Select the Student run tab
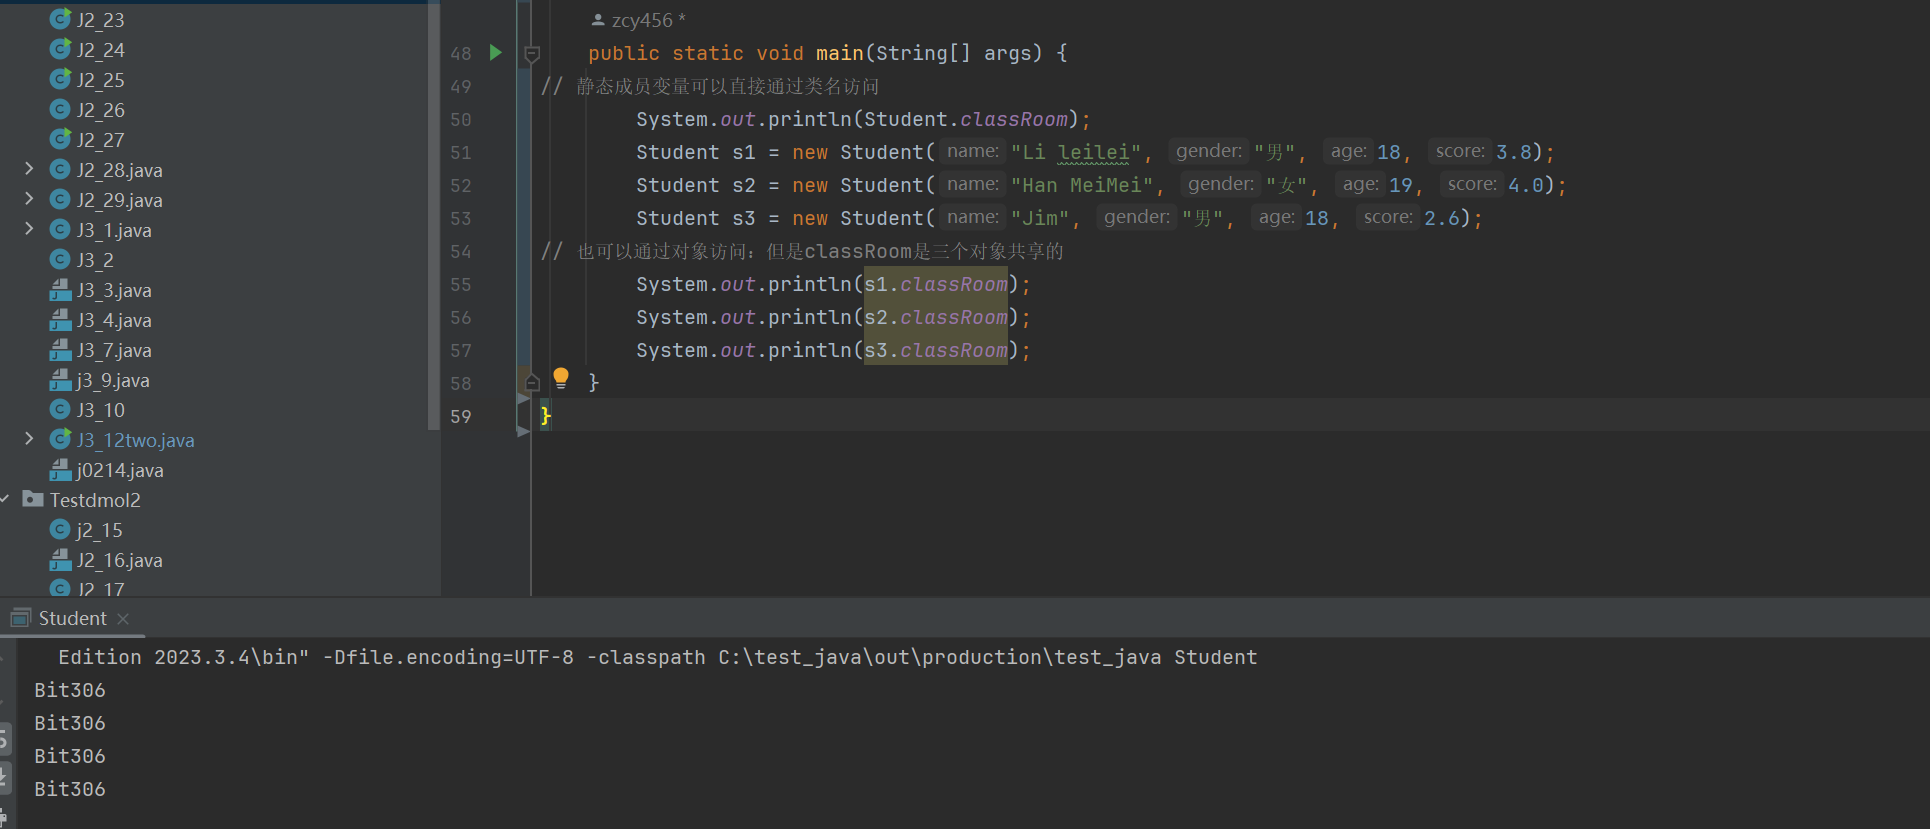Image resolution: width=1930 pixels, height=829 pixels. click(72, 619)
